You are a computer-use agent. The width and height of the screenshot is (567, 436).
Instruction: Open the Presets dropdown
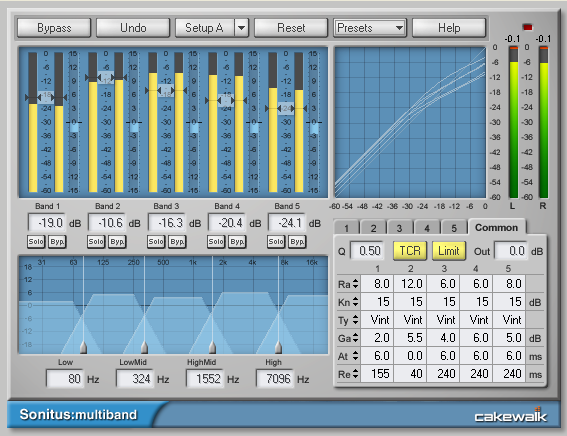click(x=370, y=28)
